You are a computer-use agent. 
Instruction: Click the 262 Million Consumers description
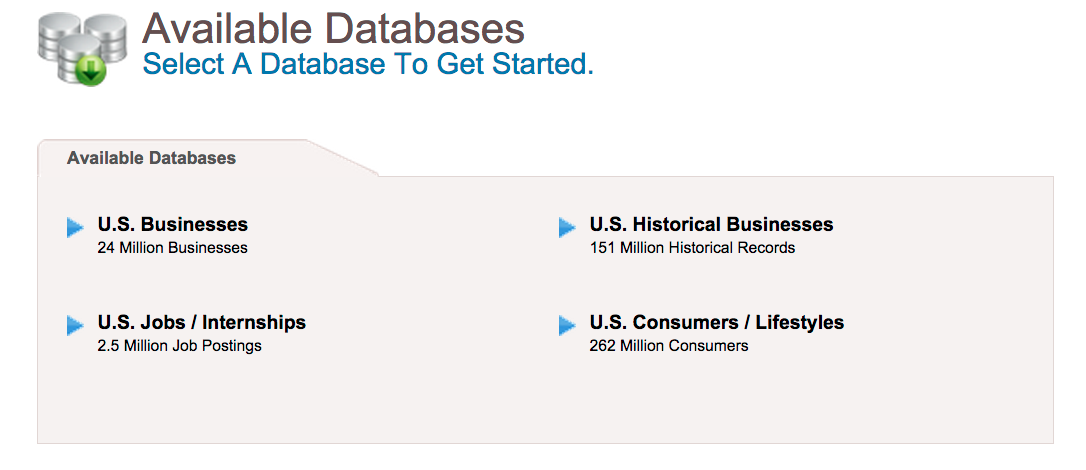(x=668, y=346)
